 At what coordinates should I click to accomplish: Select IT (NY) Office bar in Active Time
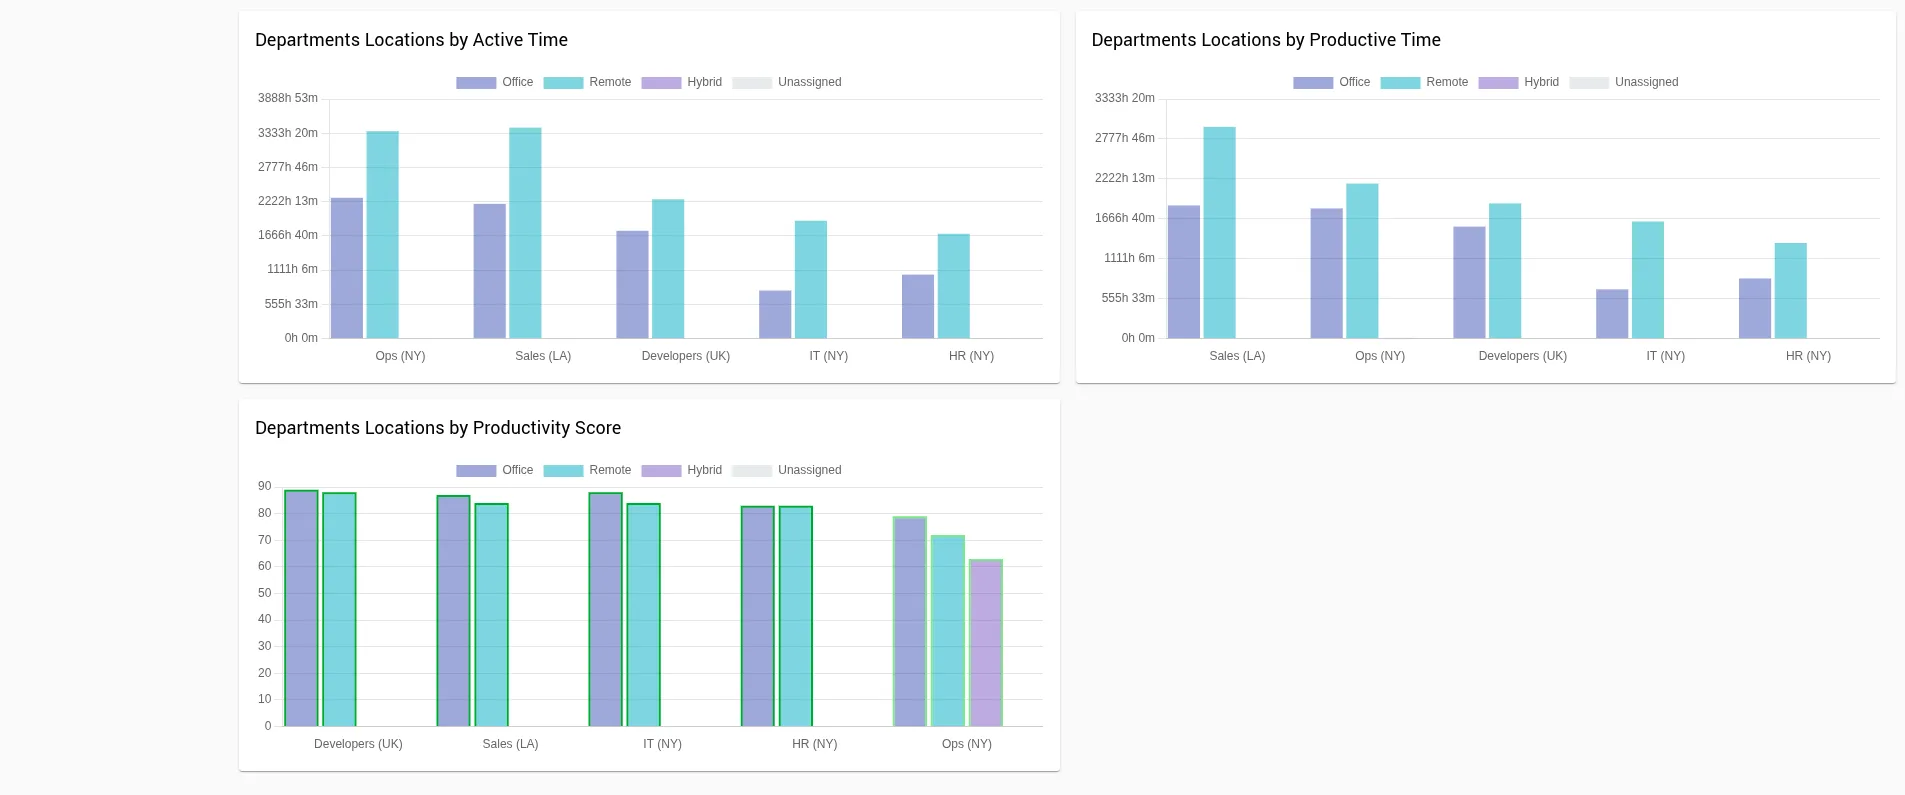(x=775, y=314)
